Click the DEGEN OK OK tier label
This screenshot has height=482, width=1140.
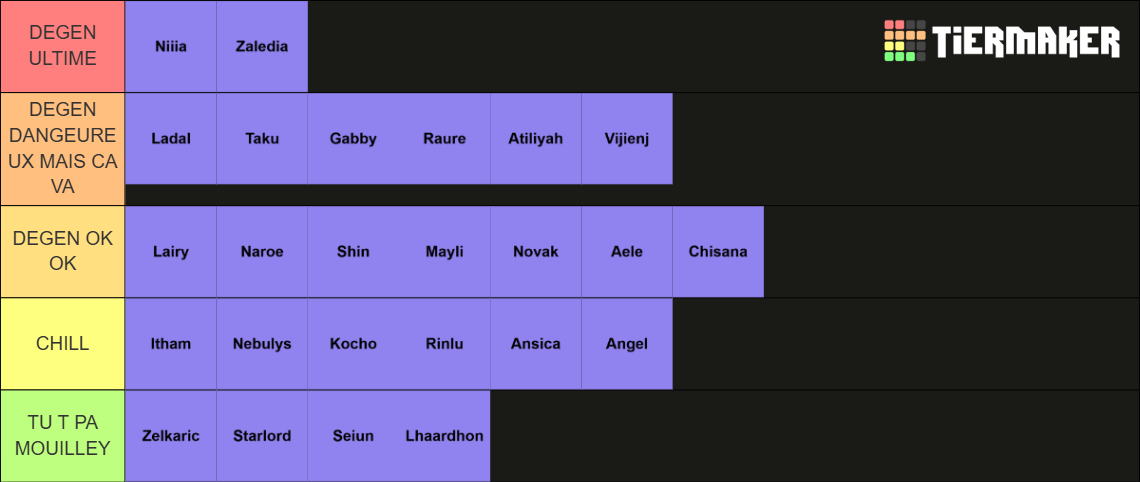pyautogui.click(x=63, y=252)
